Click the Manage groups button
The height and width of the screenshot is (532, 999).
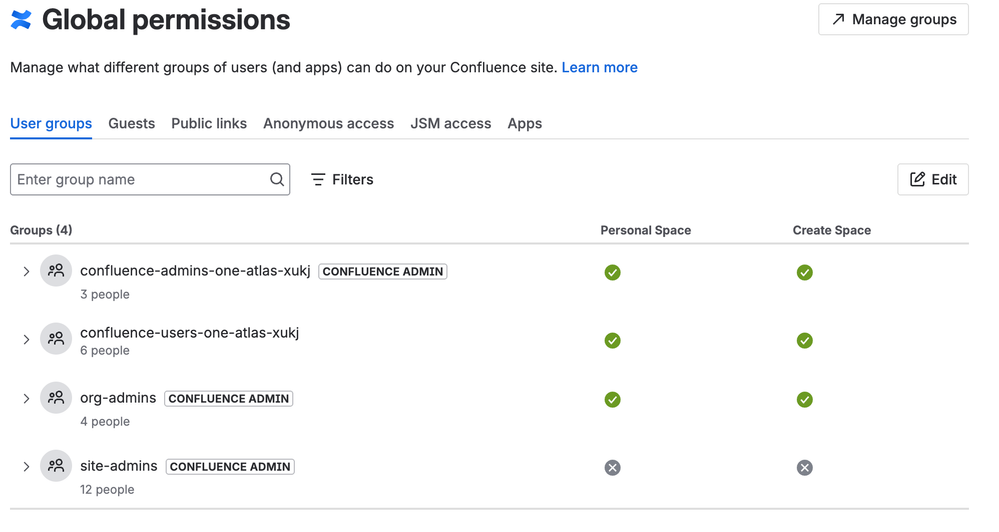coord(893,19)
